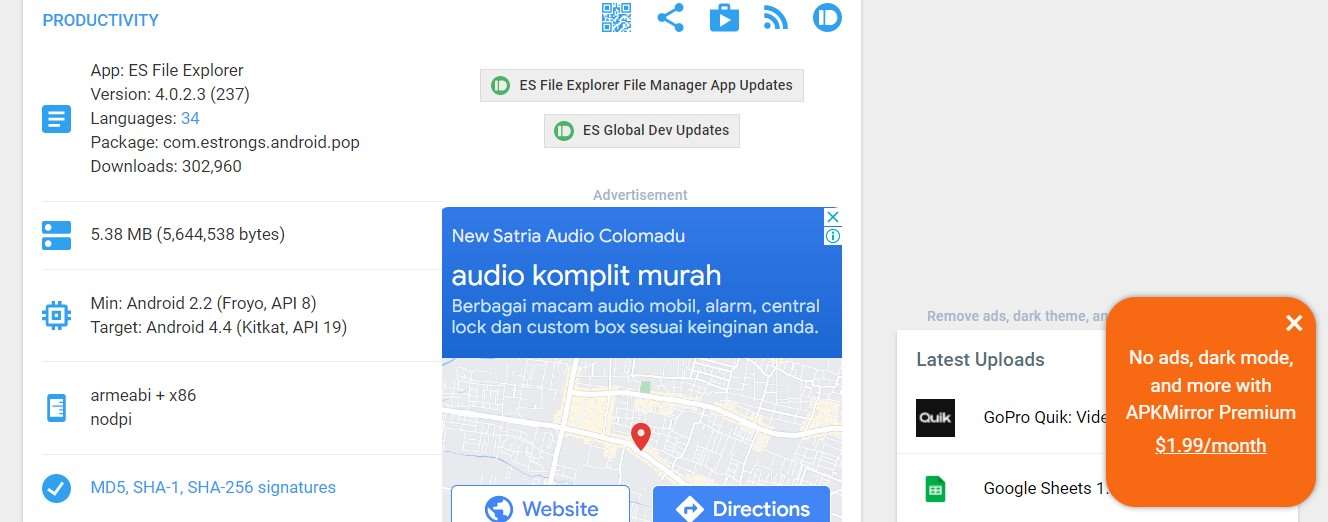Open the Play Store bag icon

coord(724,18)
